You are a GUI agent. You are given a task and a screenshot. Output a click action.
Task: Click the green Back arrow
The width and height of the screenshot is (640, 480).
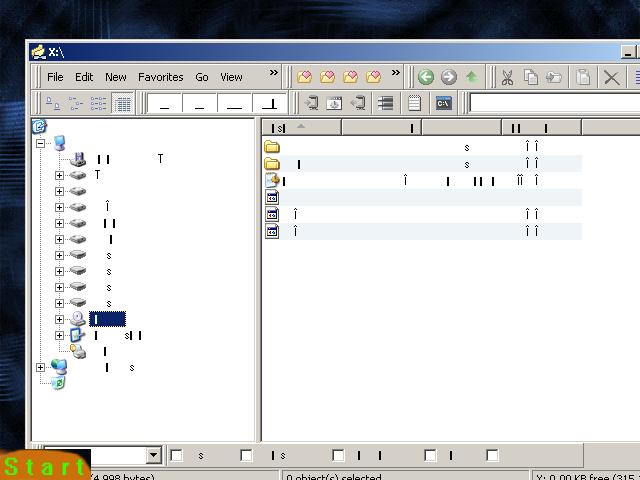[x=426, y=77]
